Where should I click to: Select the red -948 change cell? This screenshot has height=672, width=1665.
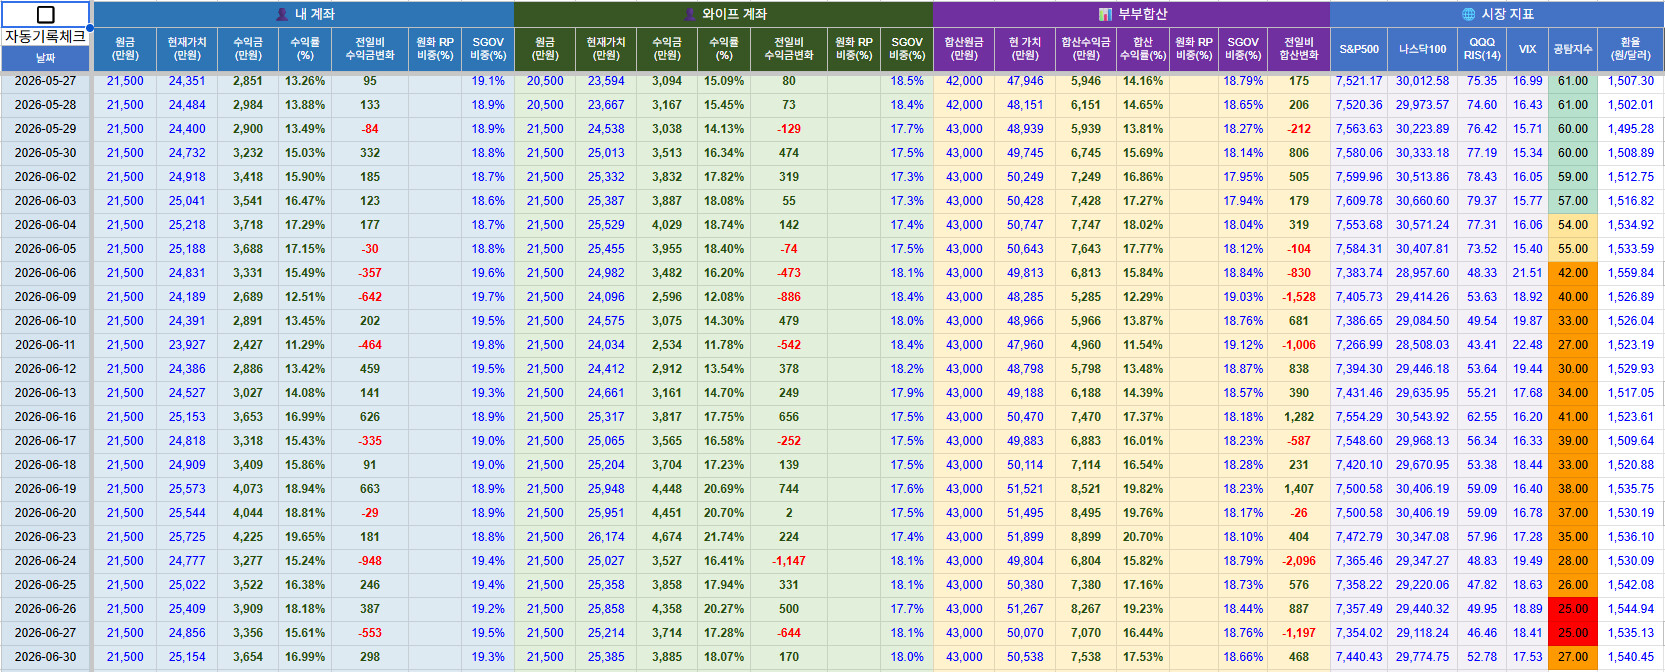coord(370,561)
